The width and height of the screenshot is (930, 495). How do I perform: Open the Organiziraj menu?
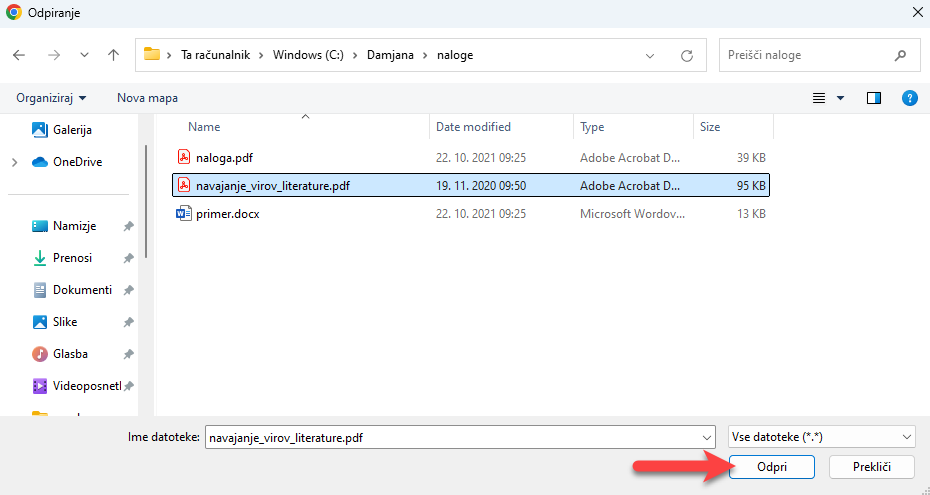[51, 98]
